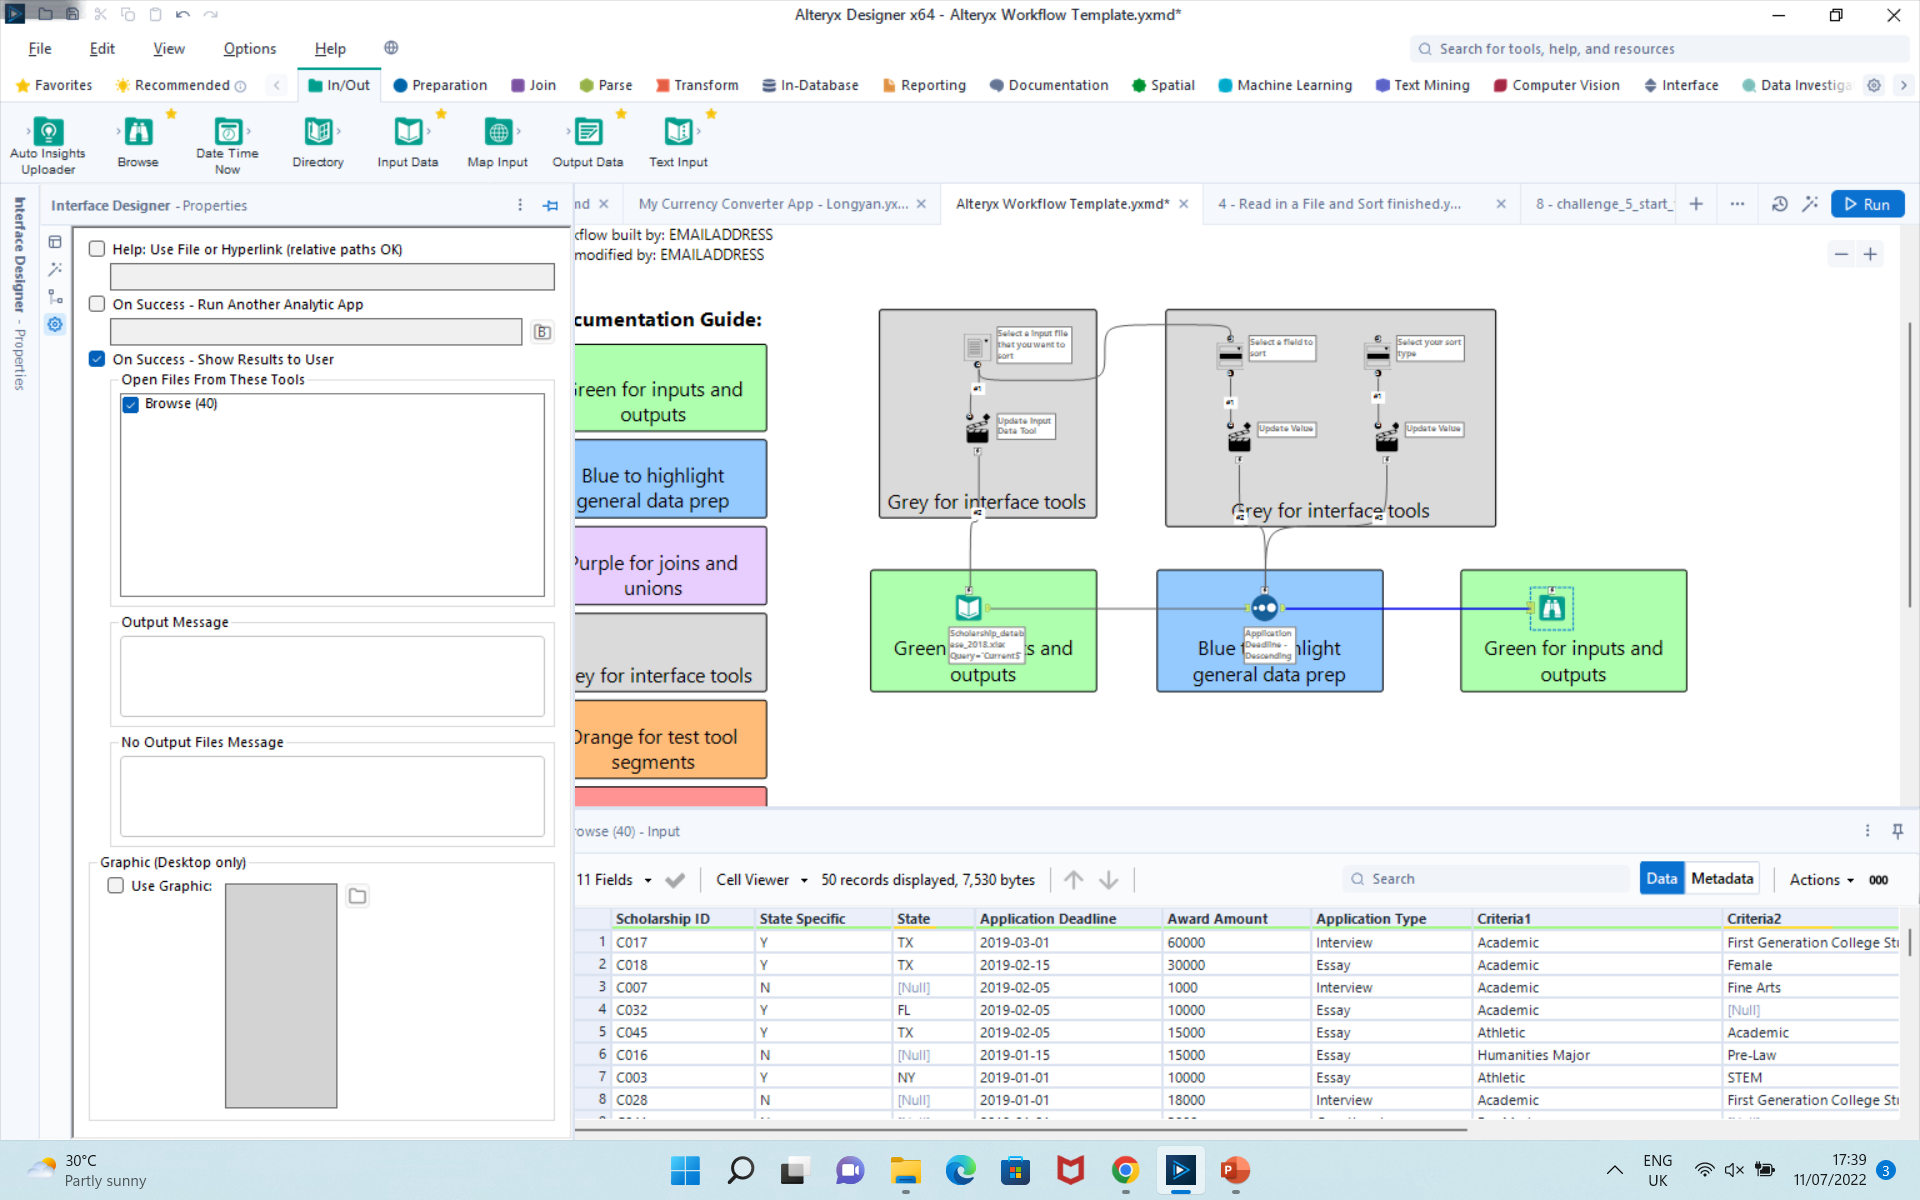Show the Data view in results

(1662, 879)
